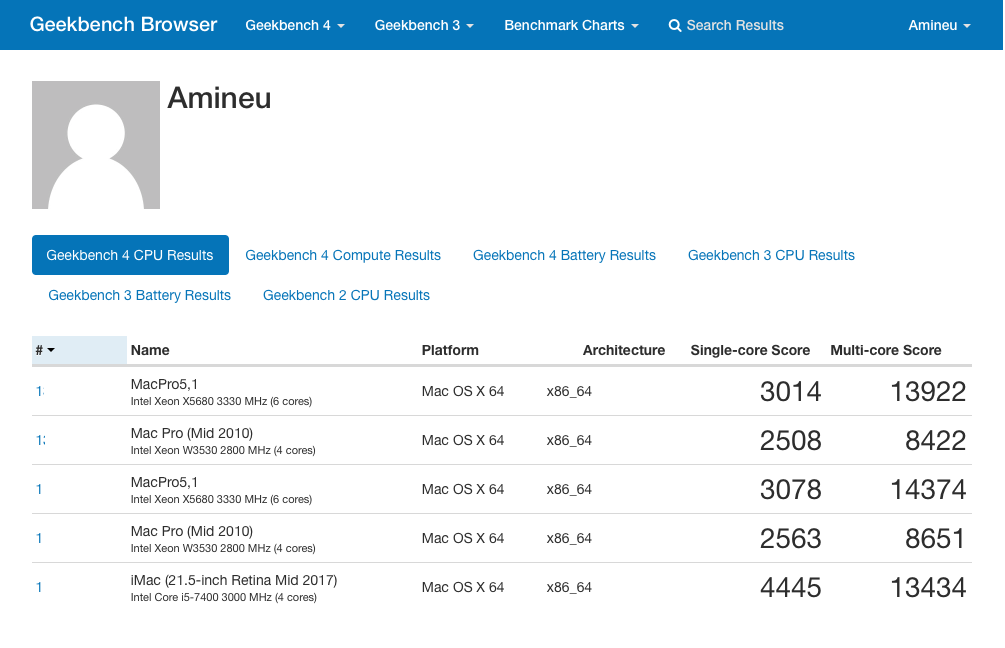The image size is (1005, 648).
Task: Open the Amineu account dropdown
Action: click(x=939, y=25)
